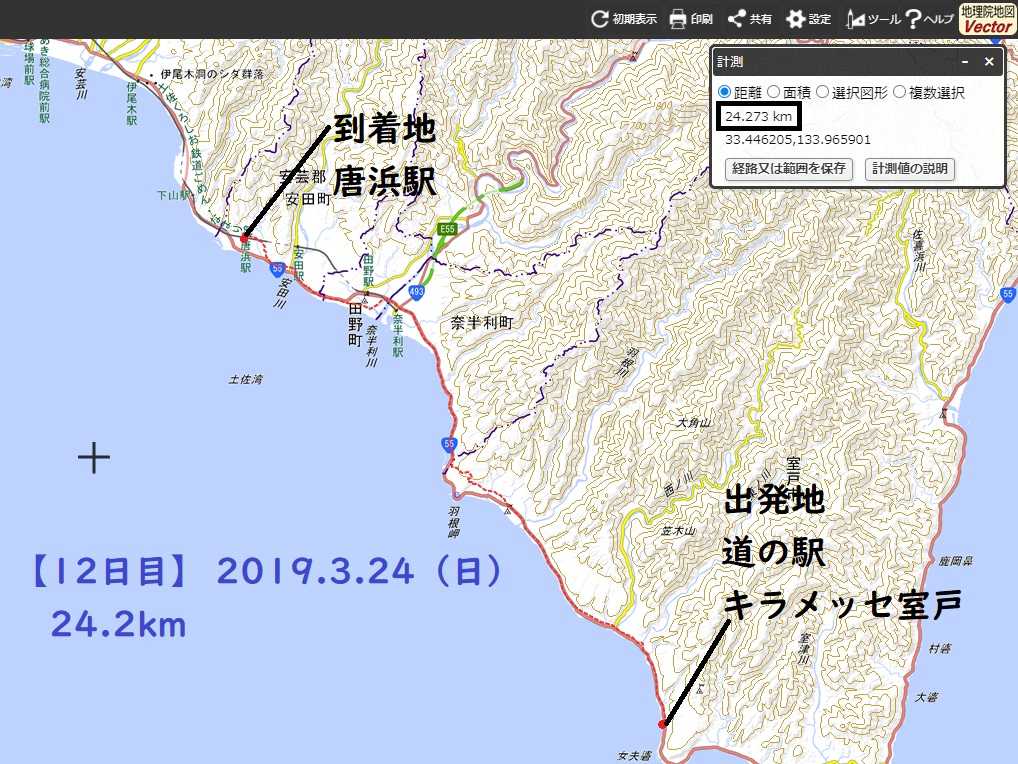1018x764 pixels.
Task: Open the 印刷 print tool
Action: click(x=678, y=19)
